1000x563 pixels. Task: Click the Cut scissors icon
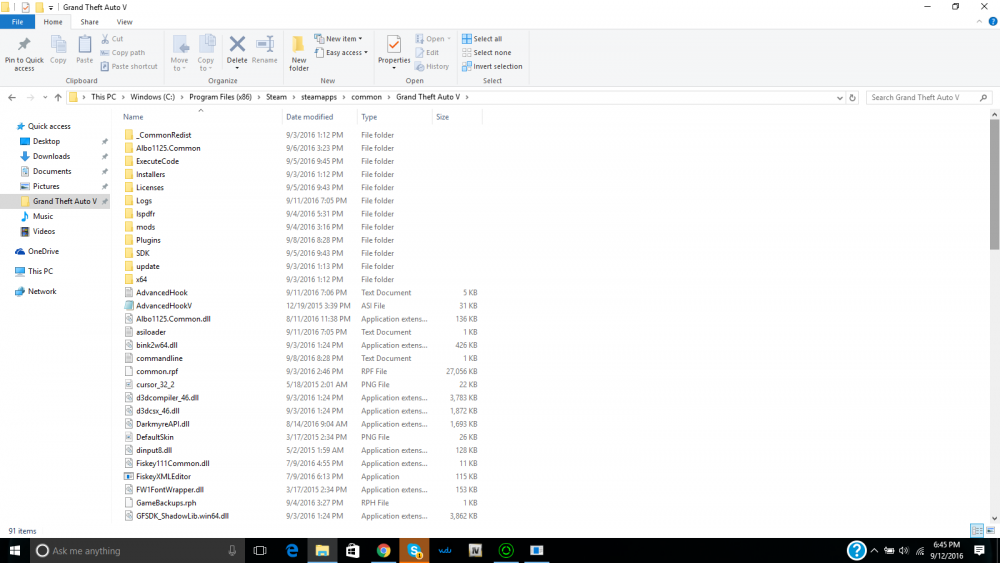click(x=105, y=39)
